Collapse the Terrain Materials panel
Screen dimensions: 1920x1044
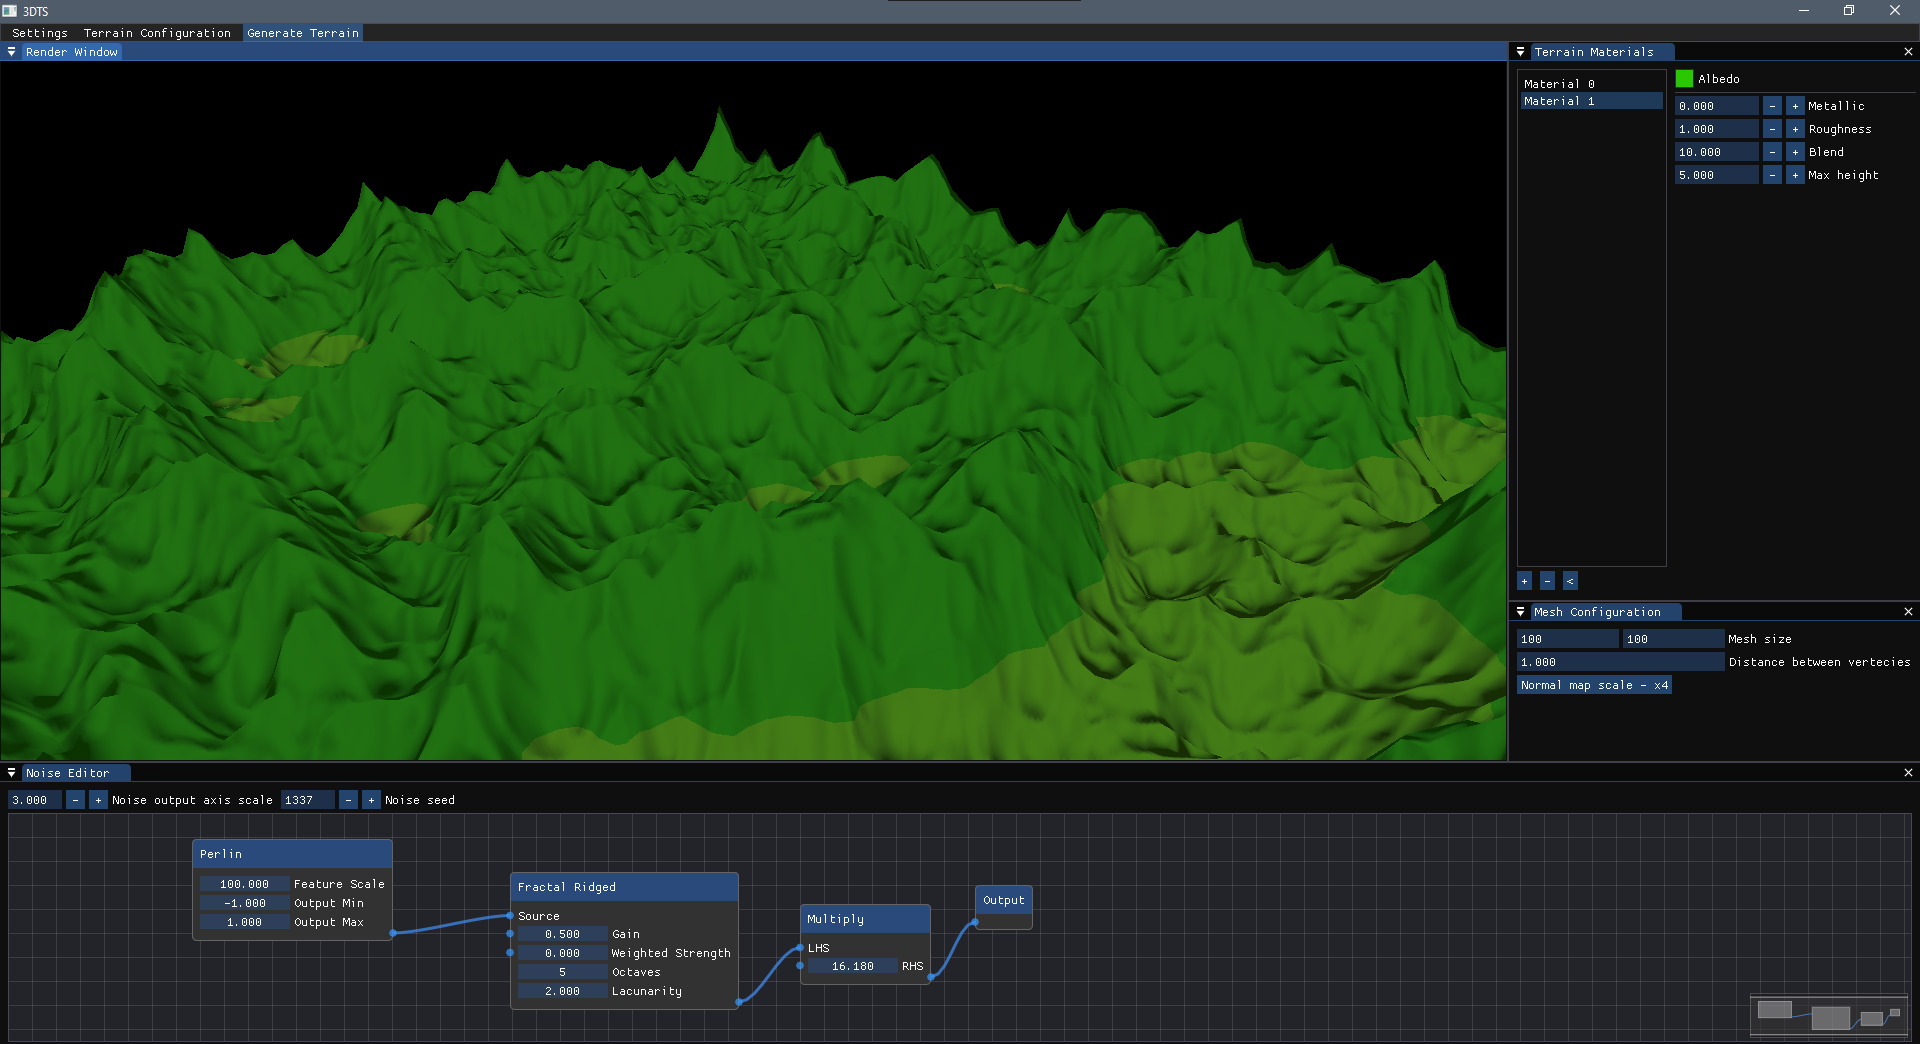point(1520,52)
